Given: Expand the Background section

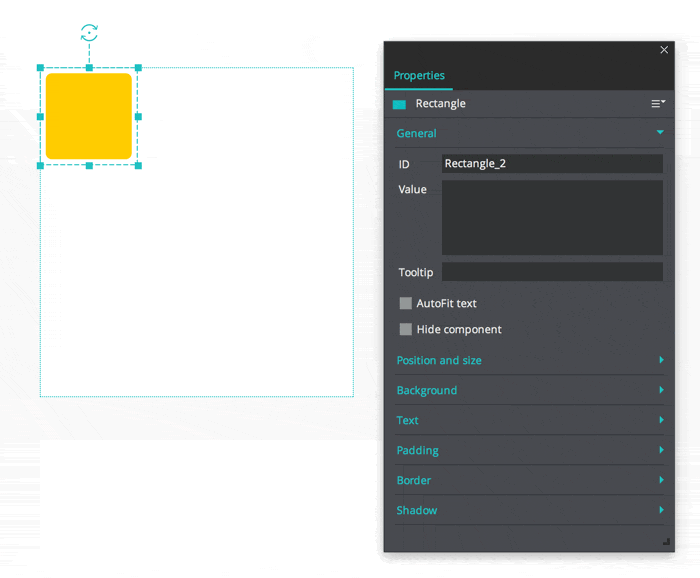Looking at the screenshot, I should pyautogui.click(x=661, y=390).
